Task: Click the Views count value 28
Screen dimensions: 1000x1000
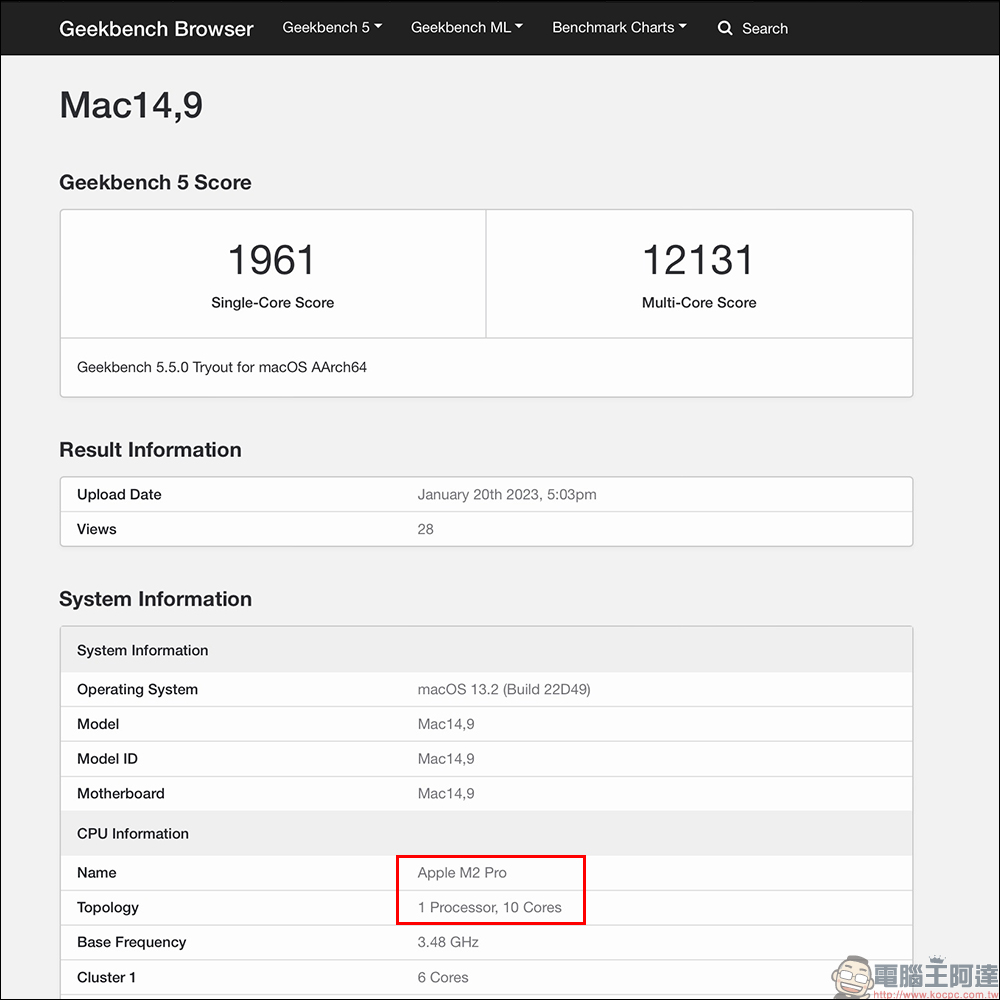Action: (425, 529)
